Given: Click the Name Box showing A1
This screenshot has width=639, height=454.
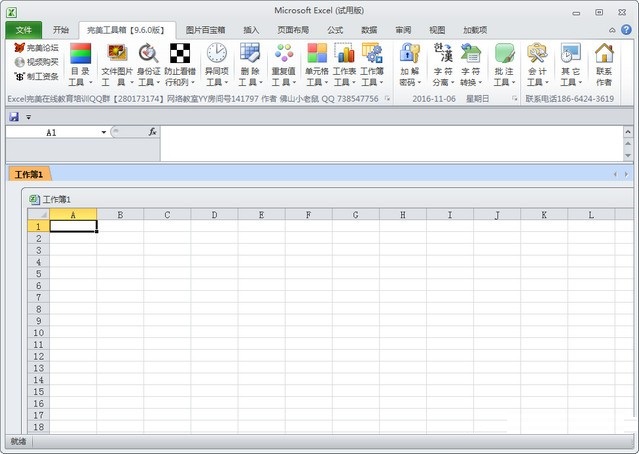Looking at the screenshot, I should coord(52,132).
